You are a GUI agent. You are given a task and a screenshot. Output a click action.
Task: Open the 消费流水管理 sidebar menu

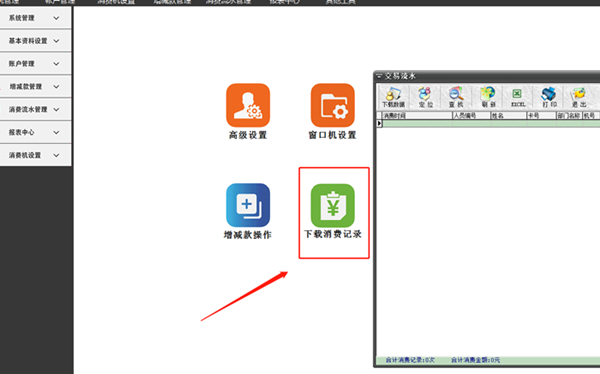pyautogui.click(x=35, y=109)
